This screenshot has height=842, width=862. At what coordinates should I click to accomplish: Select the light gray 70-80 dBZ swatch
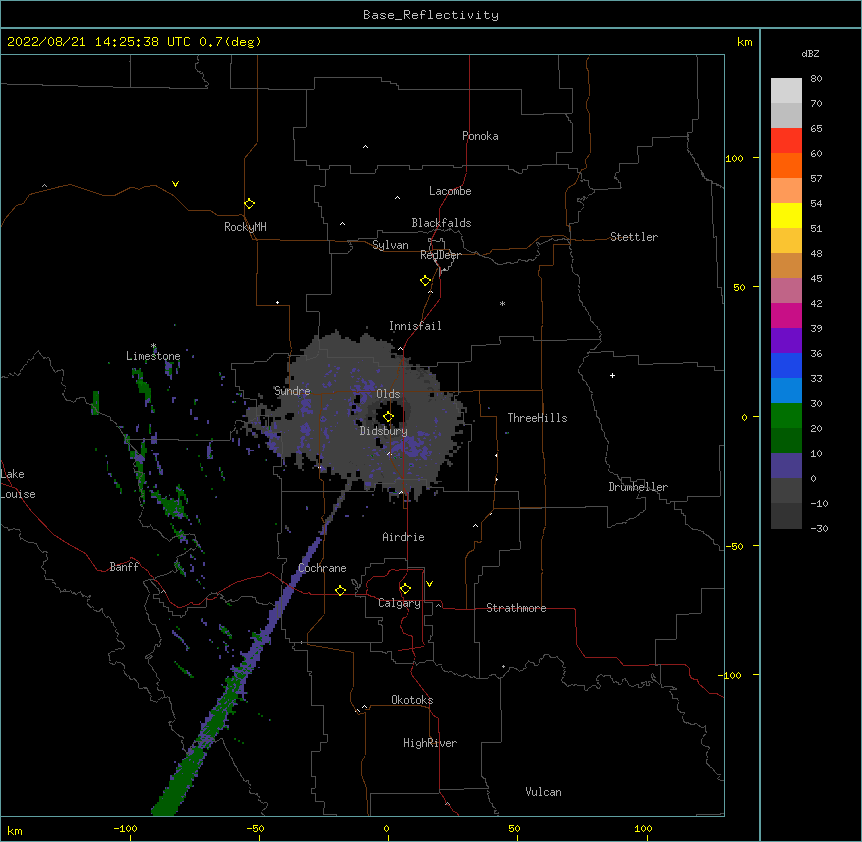pyautogui.click(x=786, y=91)
